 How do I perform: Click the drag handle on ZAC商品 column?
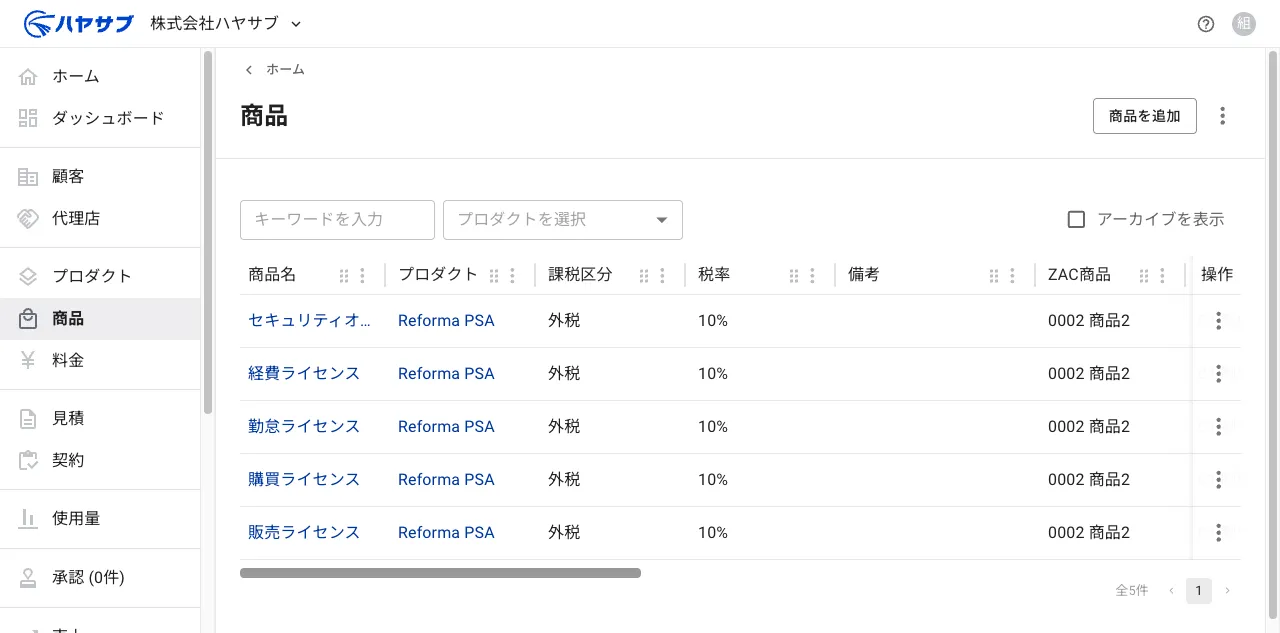pyautogui.click(x=1144, y=276)
